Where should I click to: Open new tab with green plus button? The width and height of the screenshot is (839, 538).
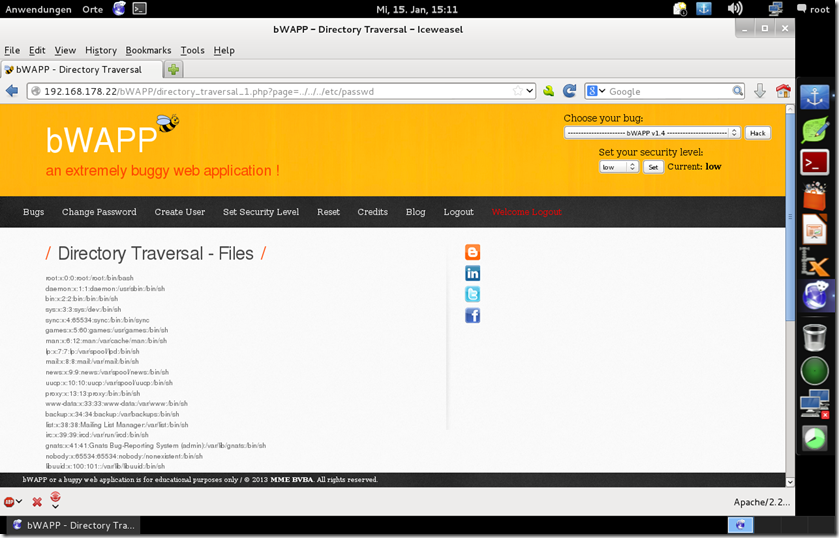[173, 69]
